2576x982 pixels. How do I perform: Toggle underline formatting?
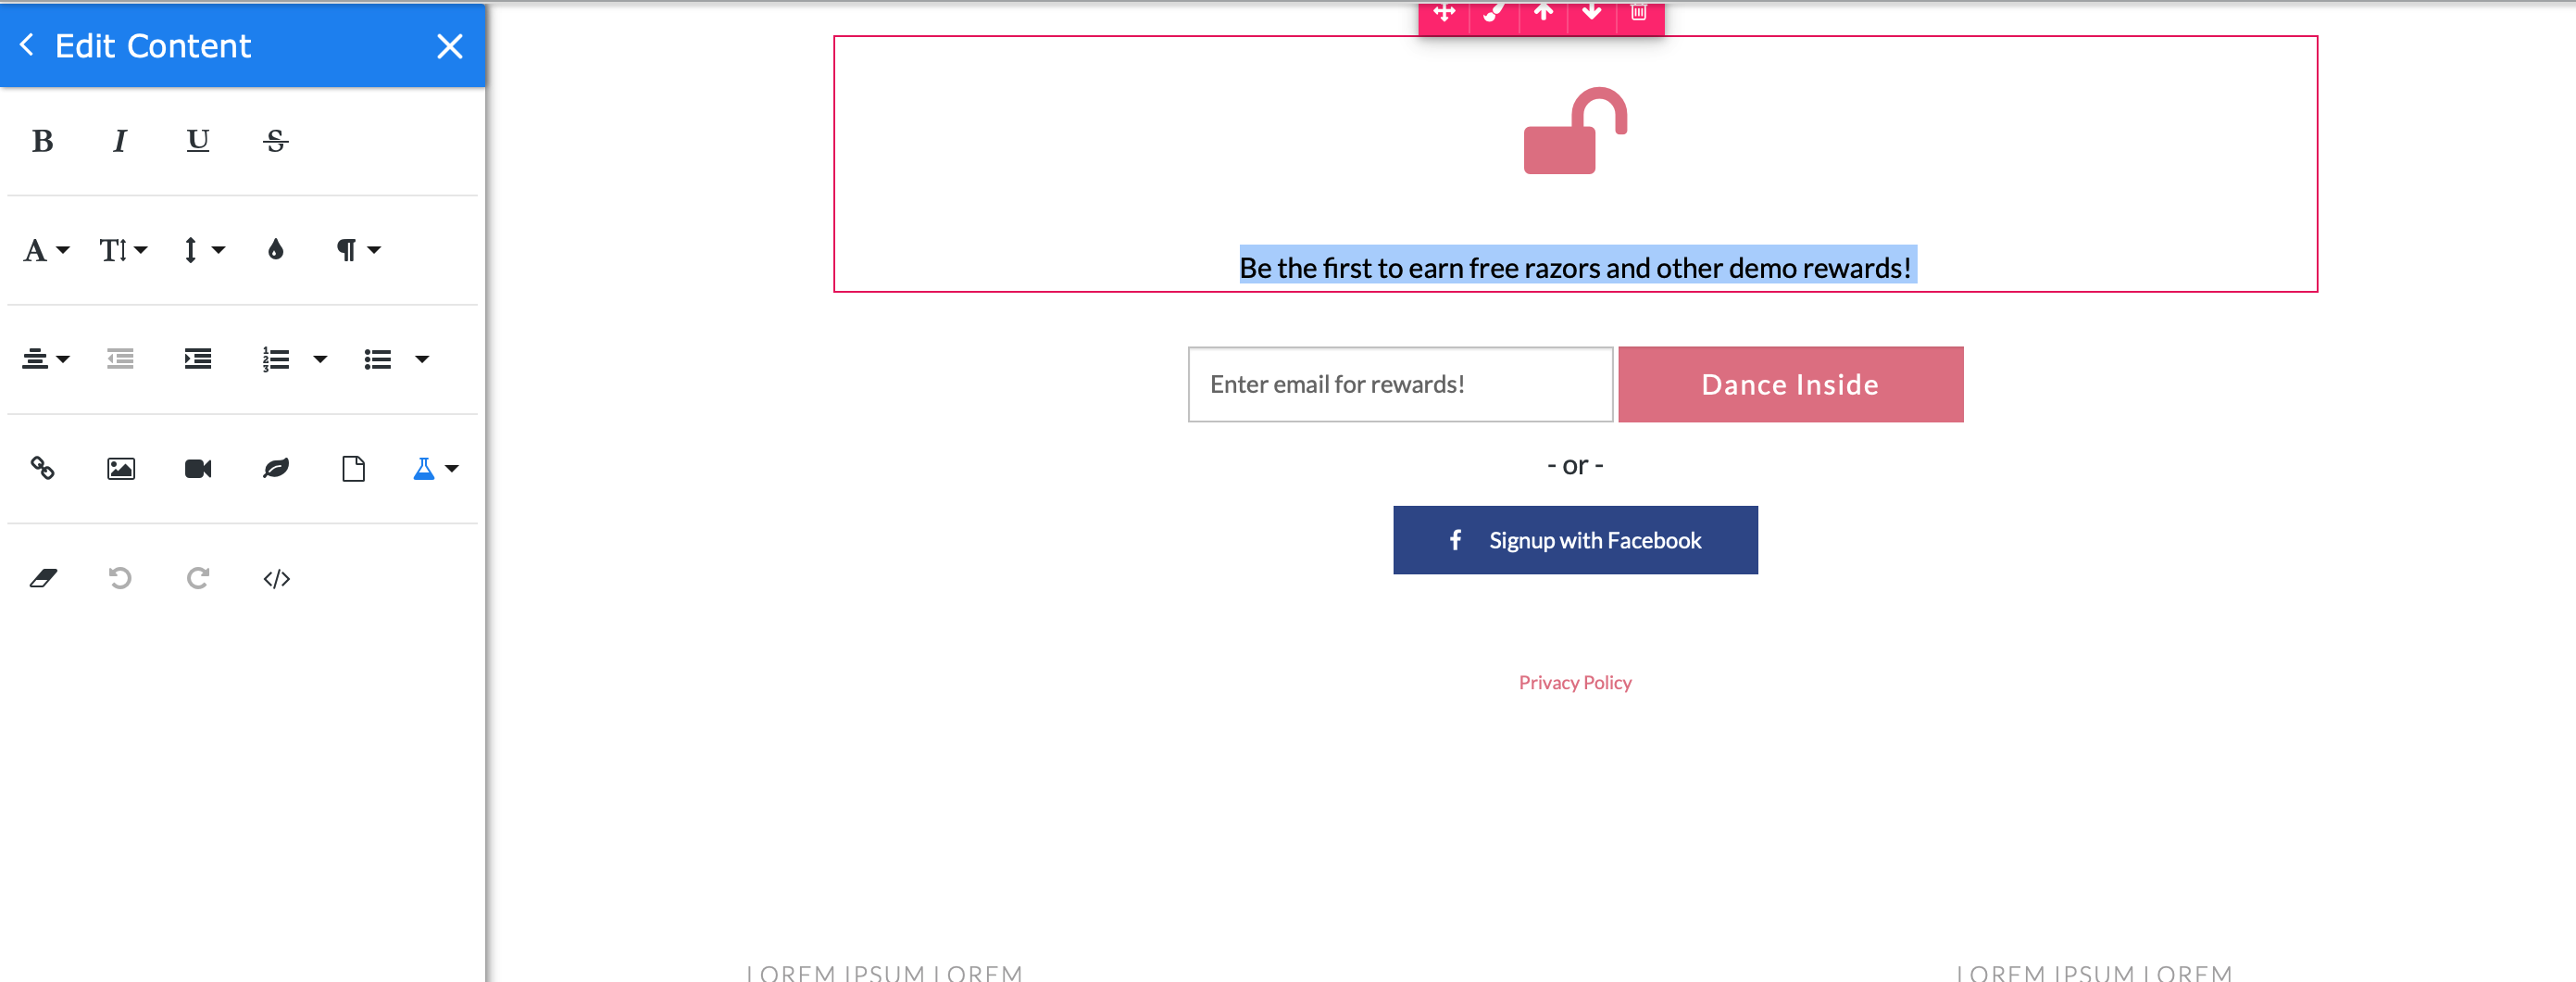[198, 141]
